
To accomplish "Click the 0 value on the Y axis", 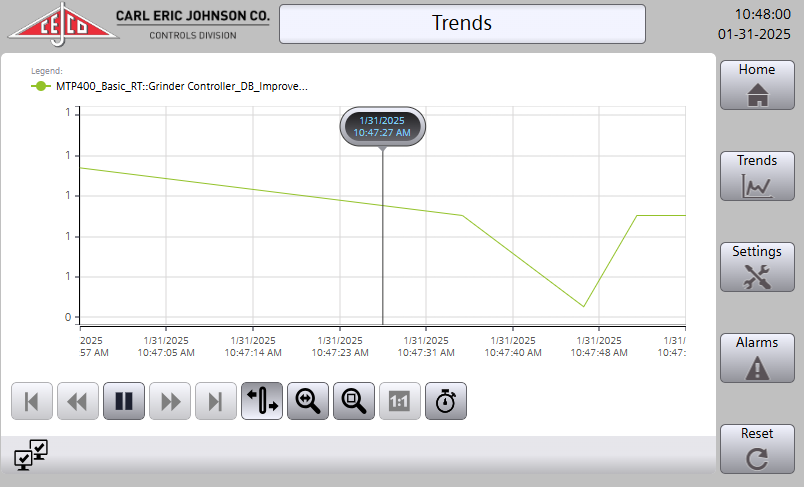I will [x=68, y=317].
